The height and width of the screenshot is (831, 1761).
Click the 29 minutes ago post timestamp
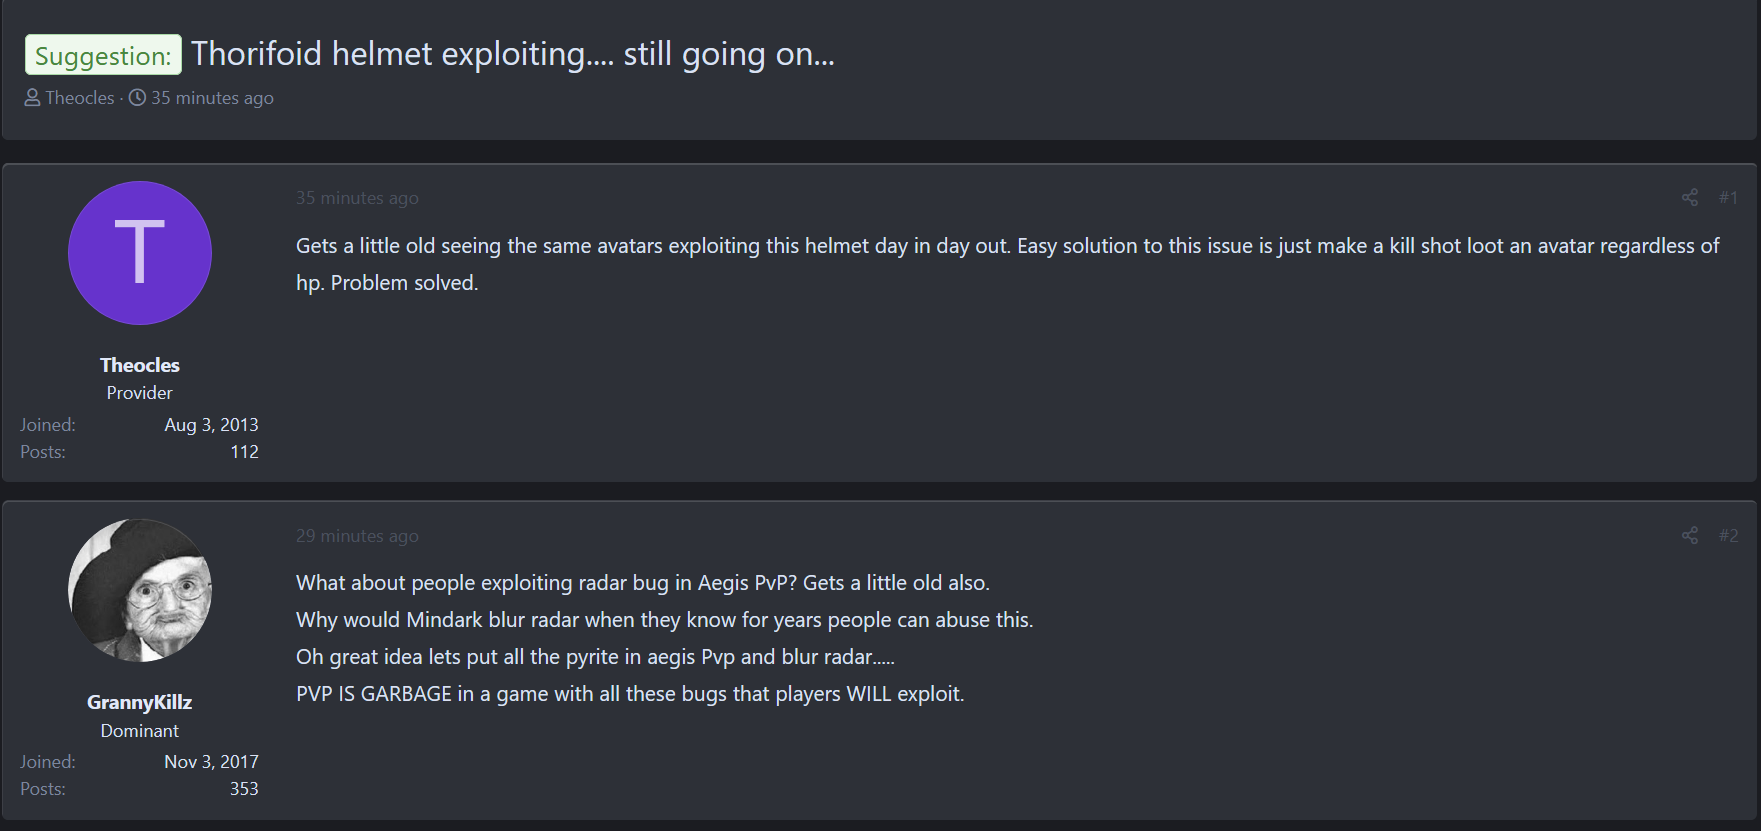pyautogui.click(x=357, y=536)
